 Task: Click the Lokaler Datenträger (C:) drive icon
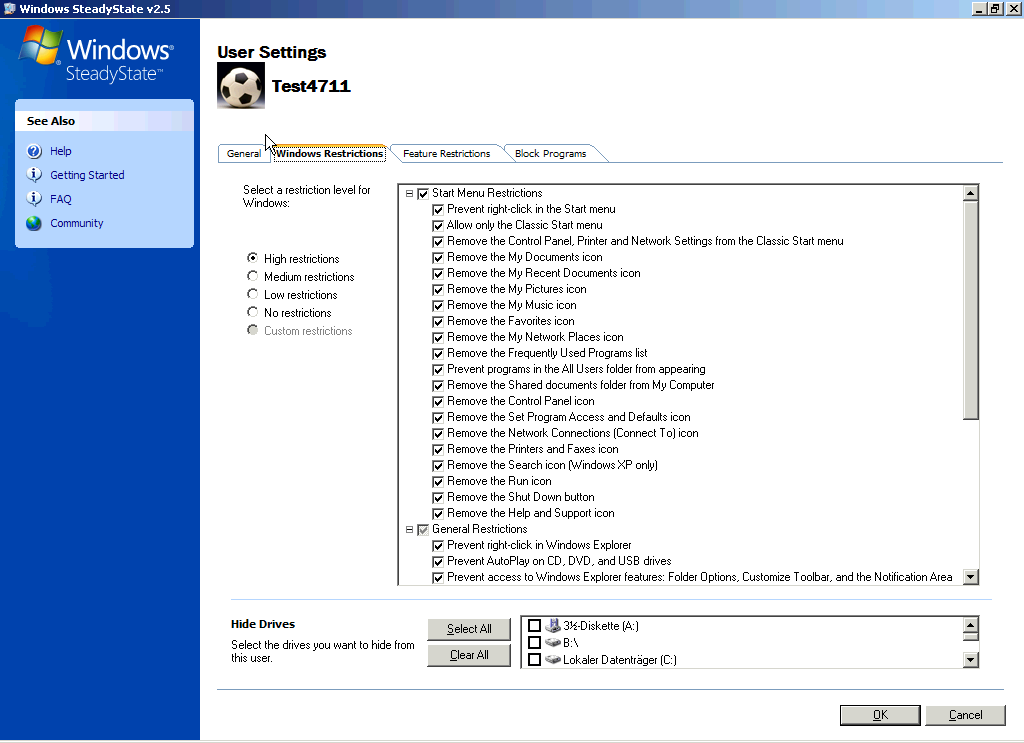pos(553,659)
